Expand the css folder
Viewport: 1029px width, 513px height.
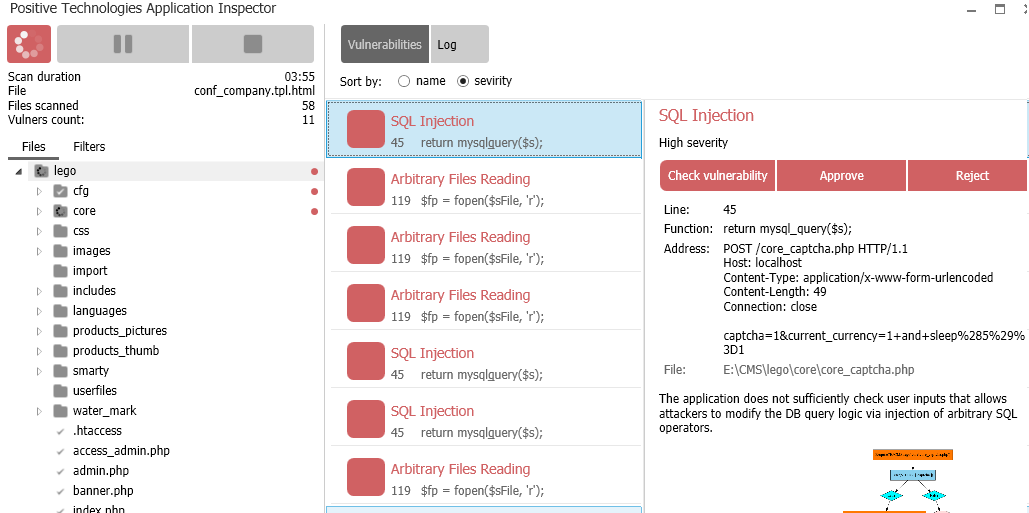click(x=39, y=232)
